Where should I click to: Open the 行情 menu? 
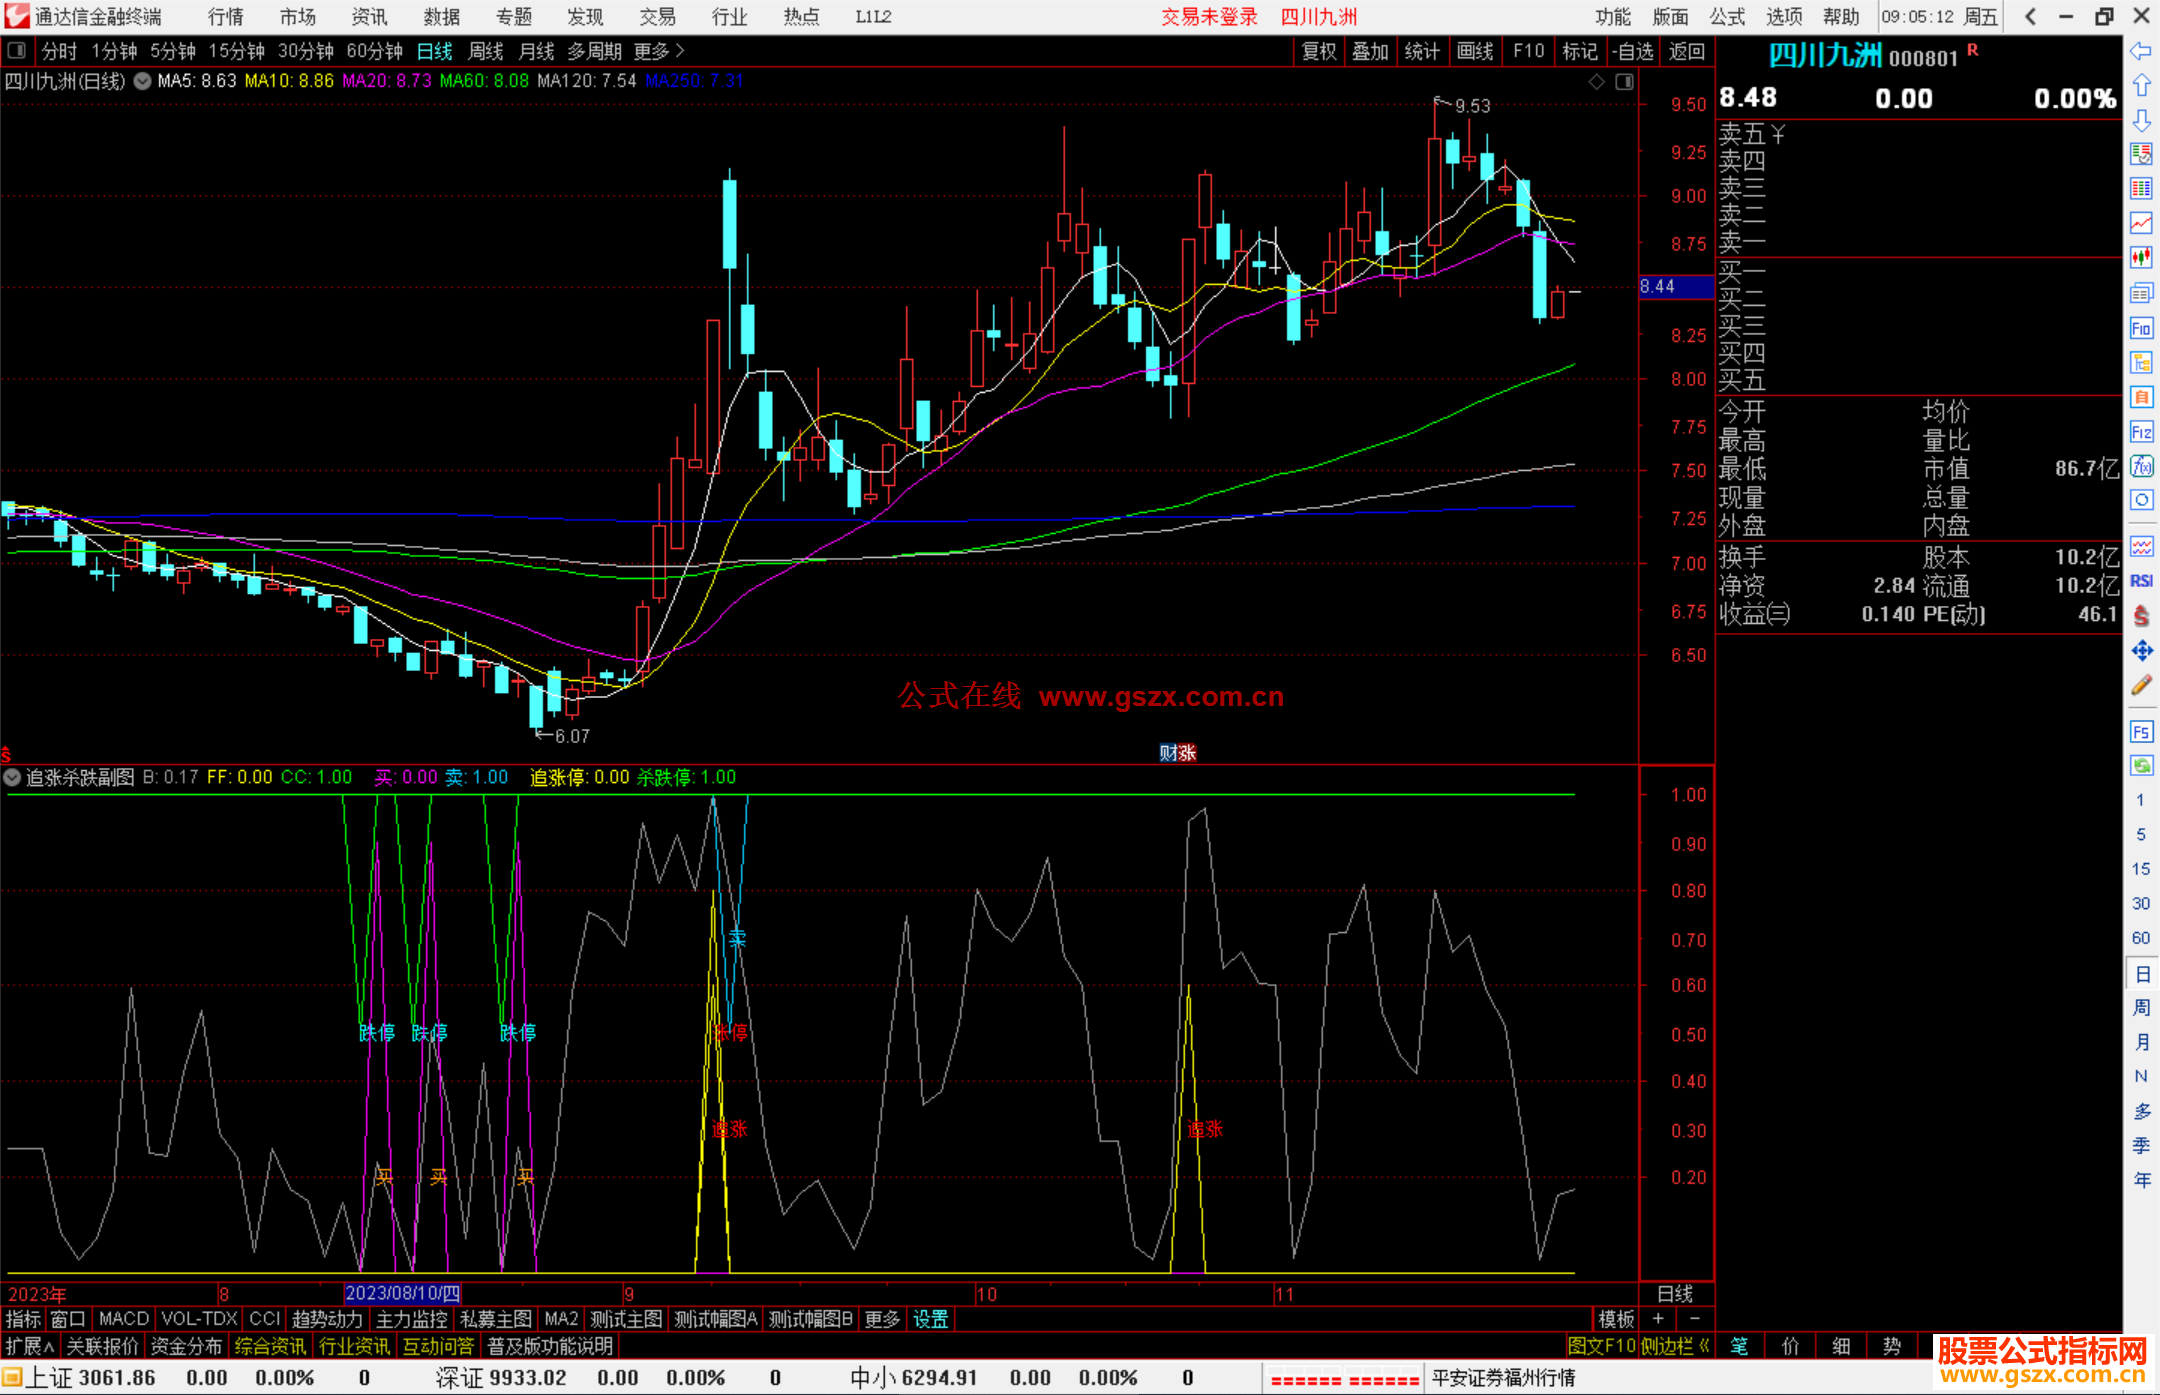tap(226, 16)
